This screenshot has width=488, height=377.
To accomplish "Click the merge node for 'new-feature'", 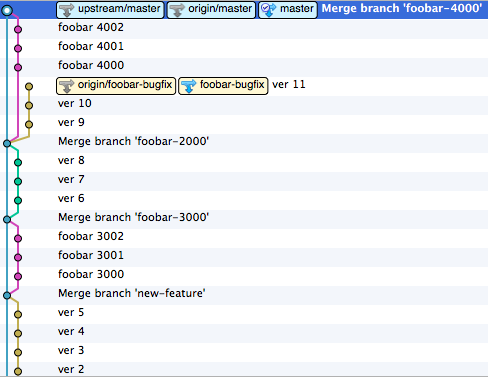I will tap(7, 295).
